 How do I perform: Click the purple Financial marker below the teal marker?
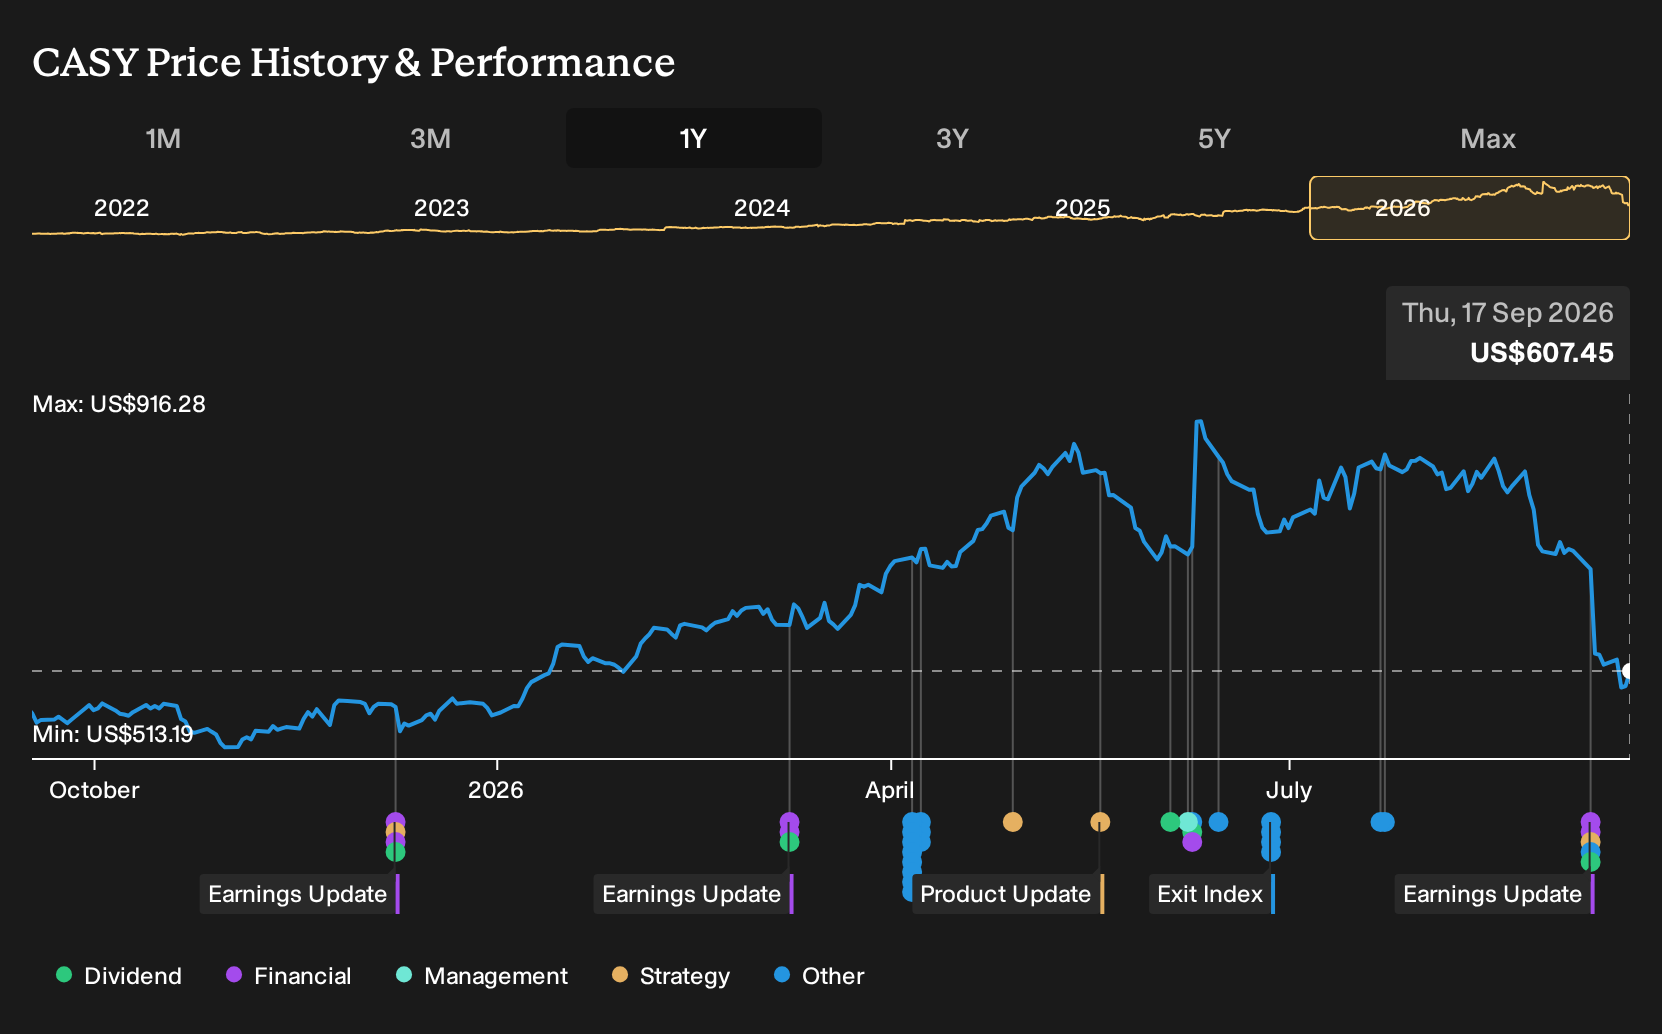[x=1192, y=842]
